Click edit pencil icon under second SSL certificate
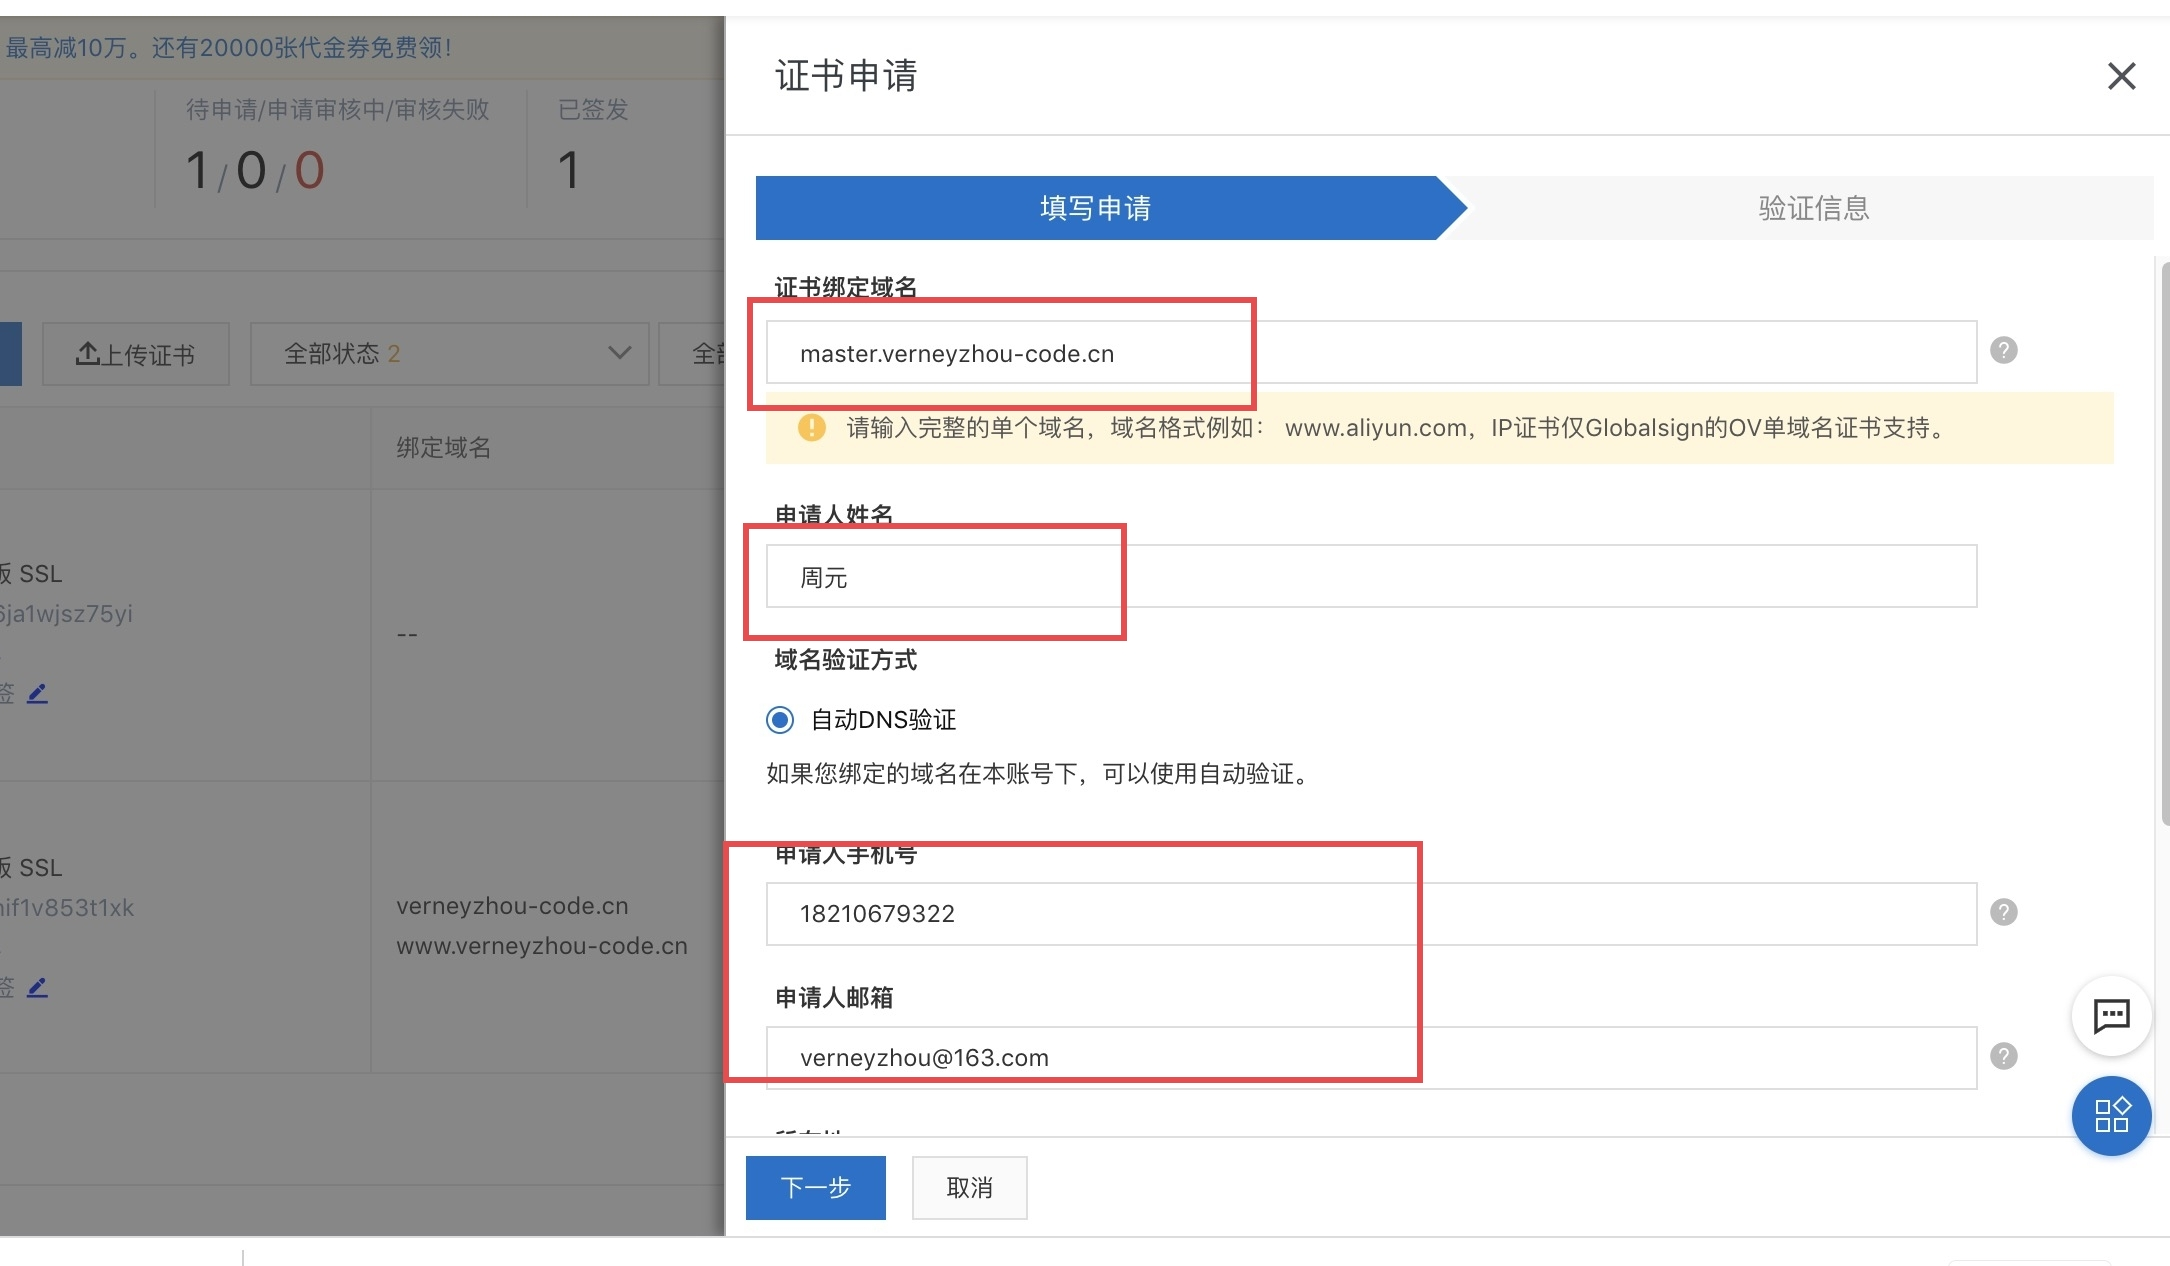Viewport: 2170px width, 1266px height. (37, 987)
